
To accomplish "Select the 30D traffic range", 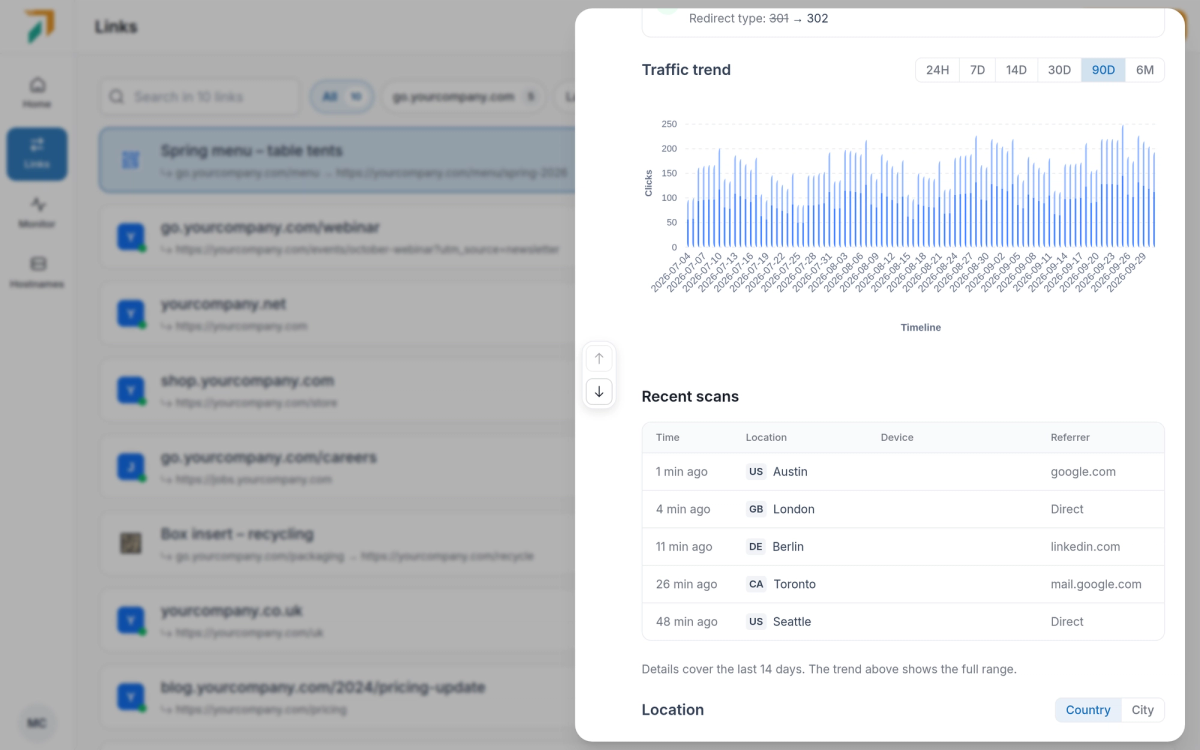I will [x=1059, y=70].
